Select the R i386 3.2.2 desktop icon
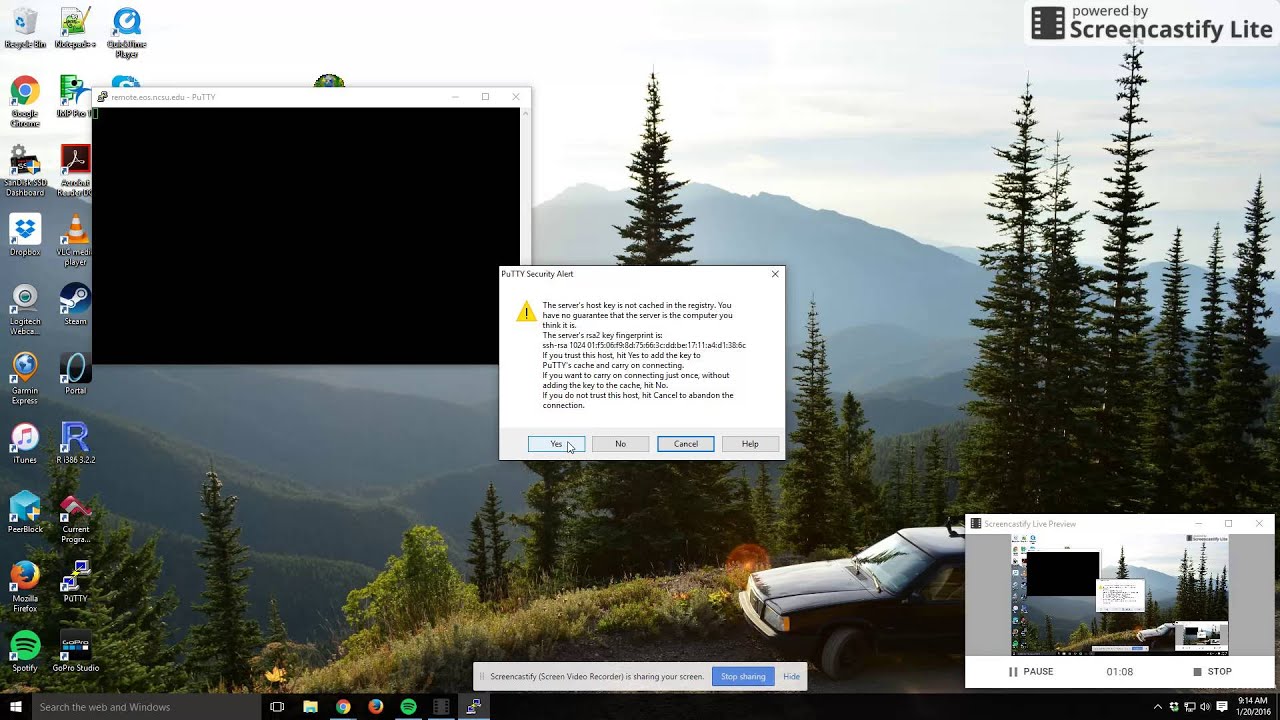The width and height of the screenshot is (1280, 720). [x=77, y=443]
